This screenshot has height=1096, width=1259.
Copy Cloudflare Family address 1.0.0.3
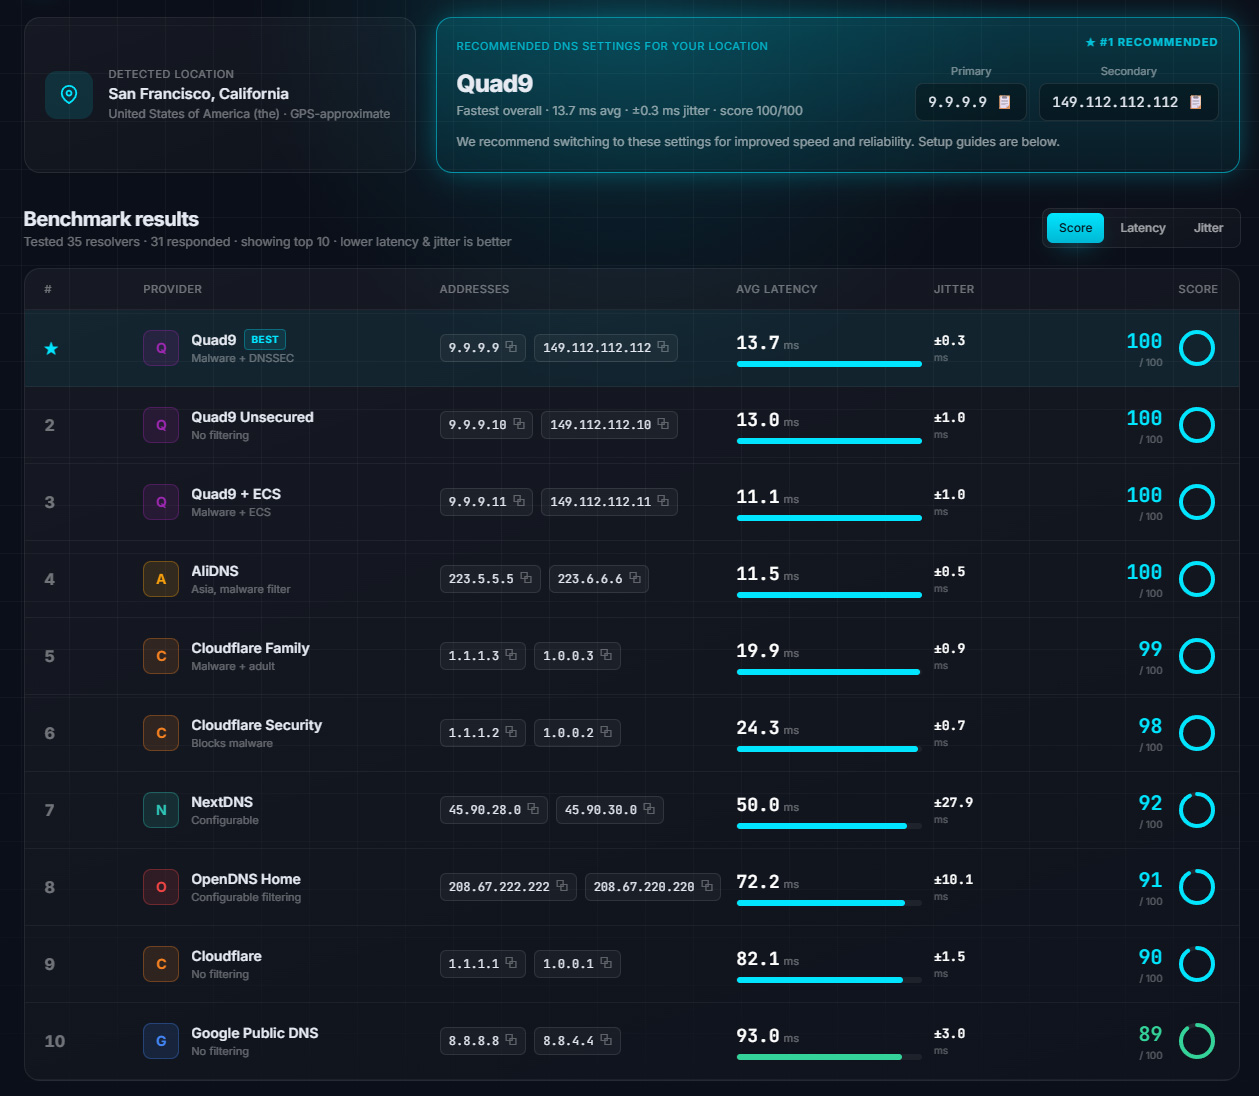coord(605,655)
